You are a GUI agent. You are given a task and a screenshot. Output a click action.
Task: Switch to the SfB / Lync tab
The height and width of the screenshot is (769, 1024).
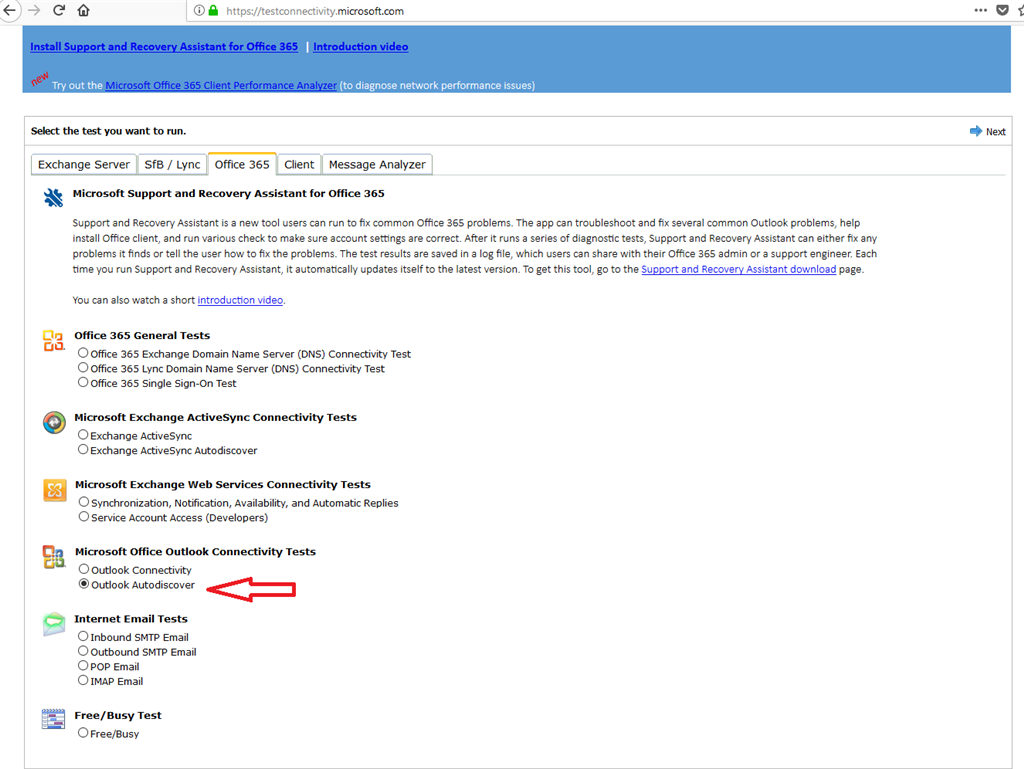pos(172,165)
